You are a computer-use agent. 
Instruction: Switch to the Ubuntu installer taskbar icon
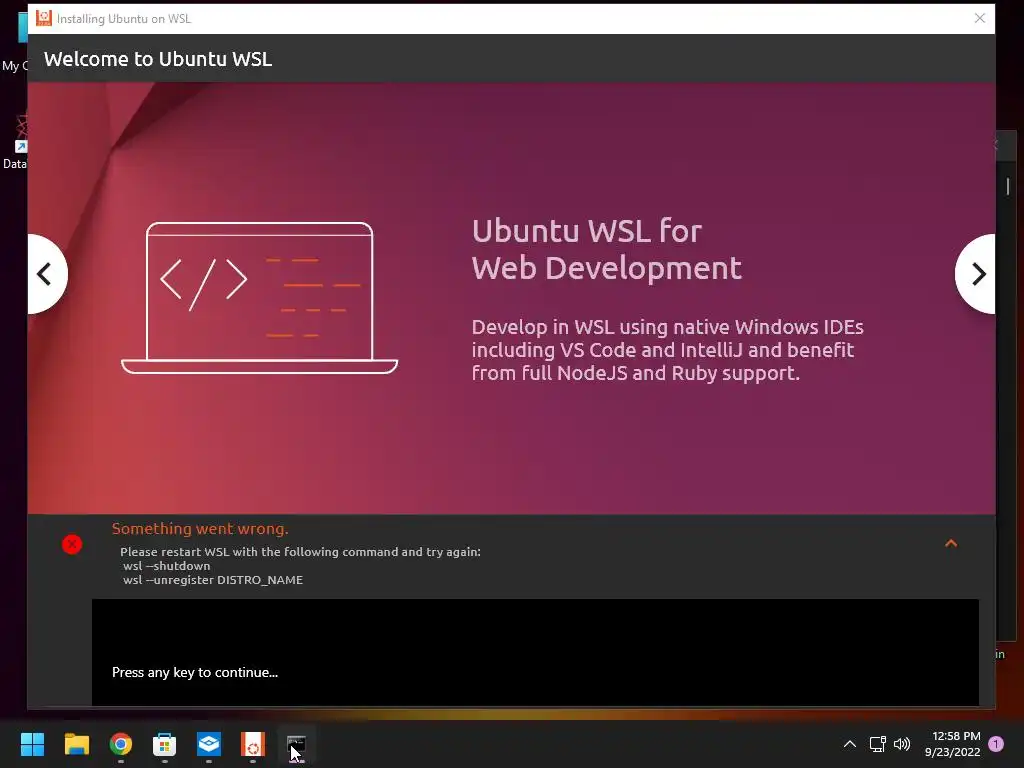253,744
